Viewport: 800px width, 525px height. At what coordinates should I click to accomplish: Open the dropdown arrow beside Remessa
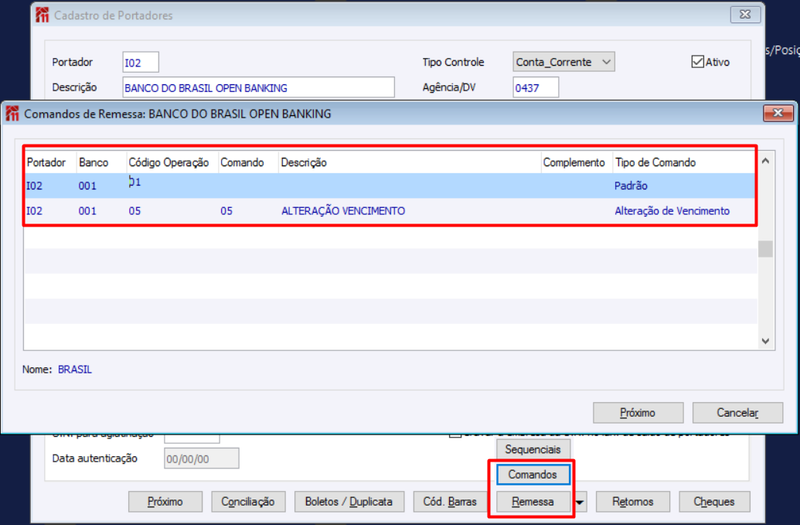click(580, 502)
